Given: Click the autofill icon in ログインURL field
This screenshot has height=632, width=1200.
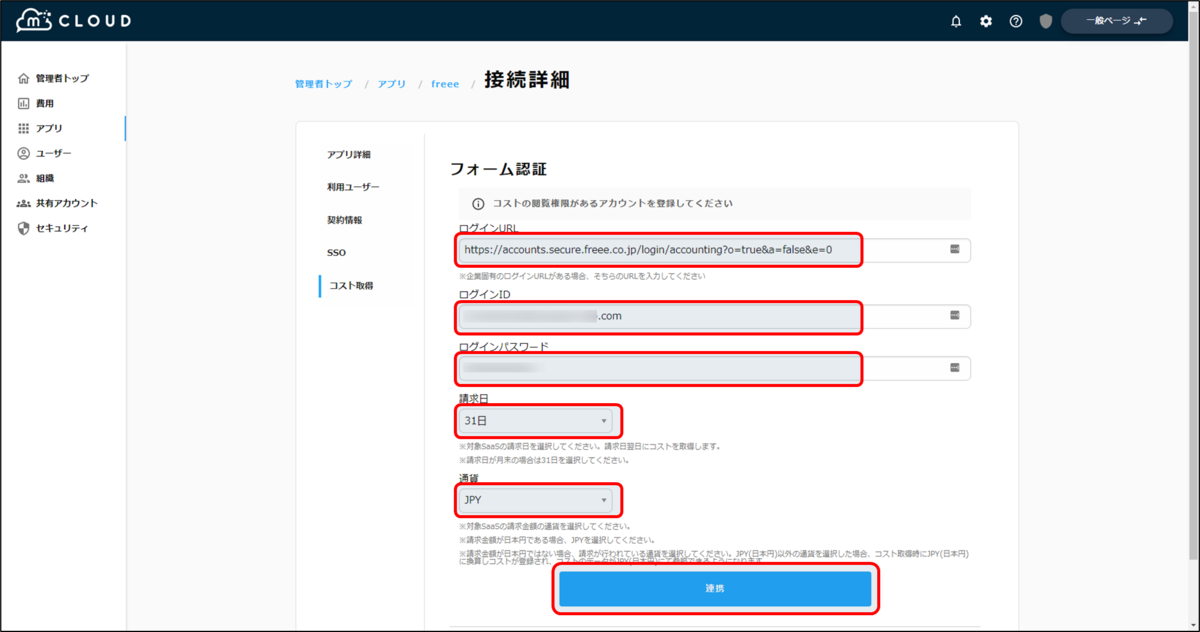Looking at the screenshot, I should pos(954,249).
